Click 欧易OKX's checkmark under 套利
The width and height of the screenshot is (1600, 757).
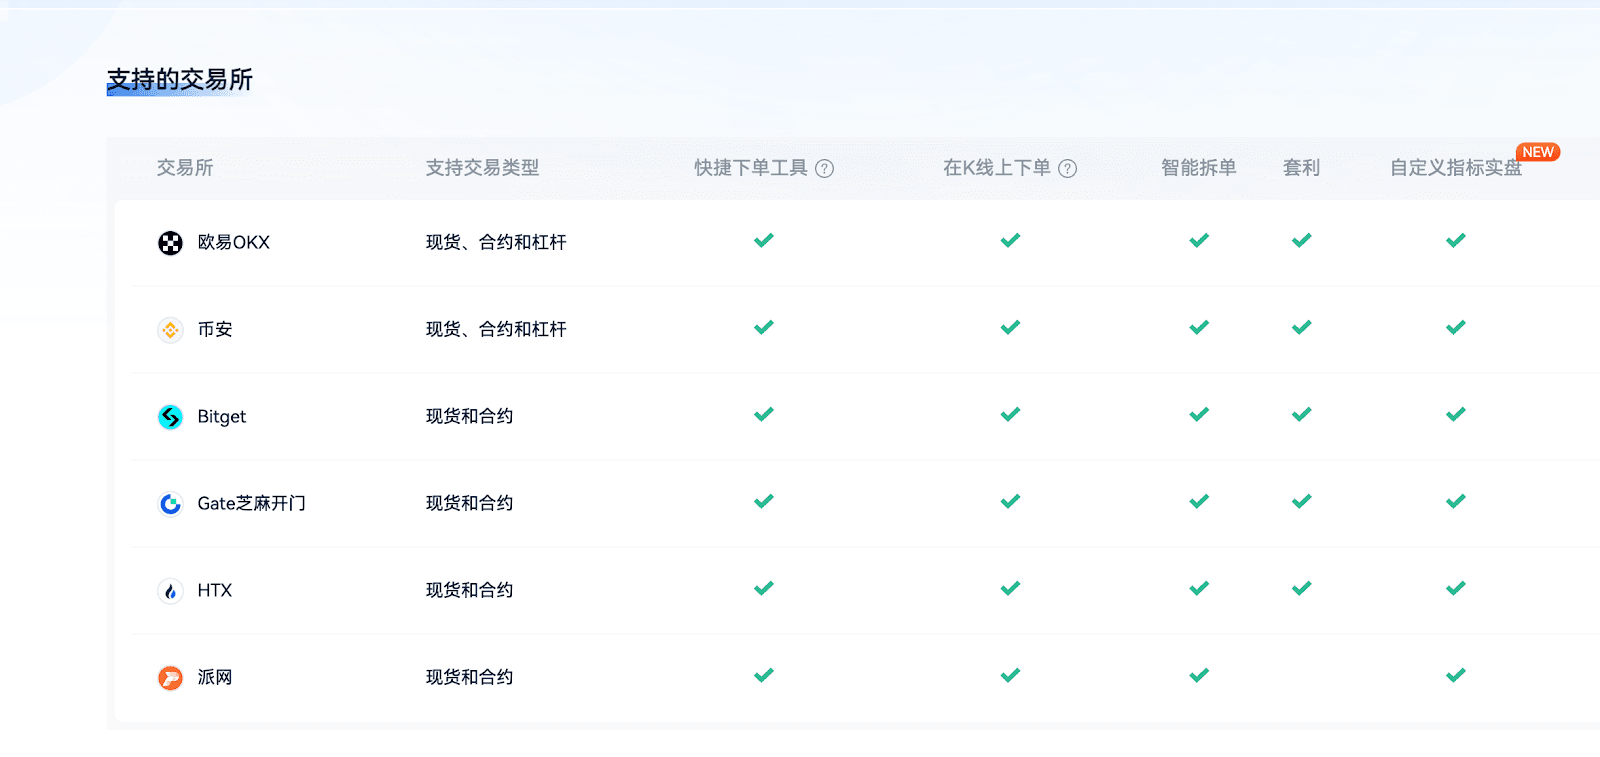(1302, 240)
